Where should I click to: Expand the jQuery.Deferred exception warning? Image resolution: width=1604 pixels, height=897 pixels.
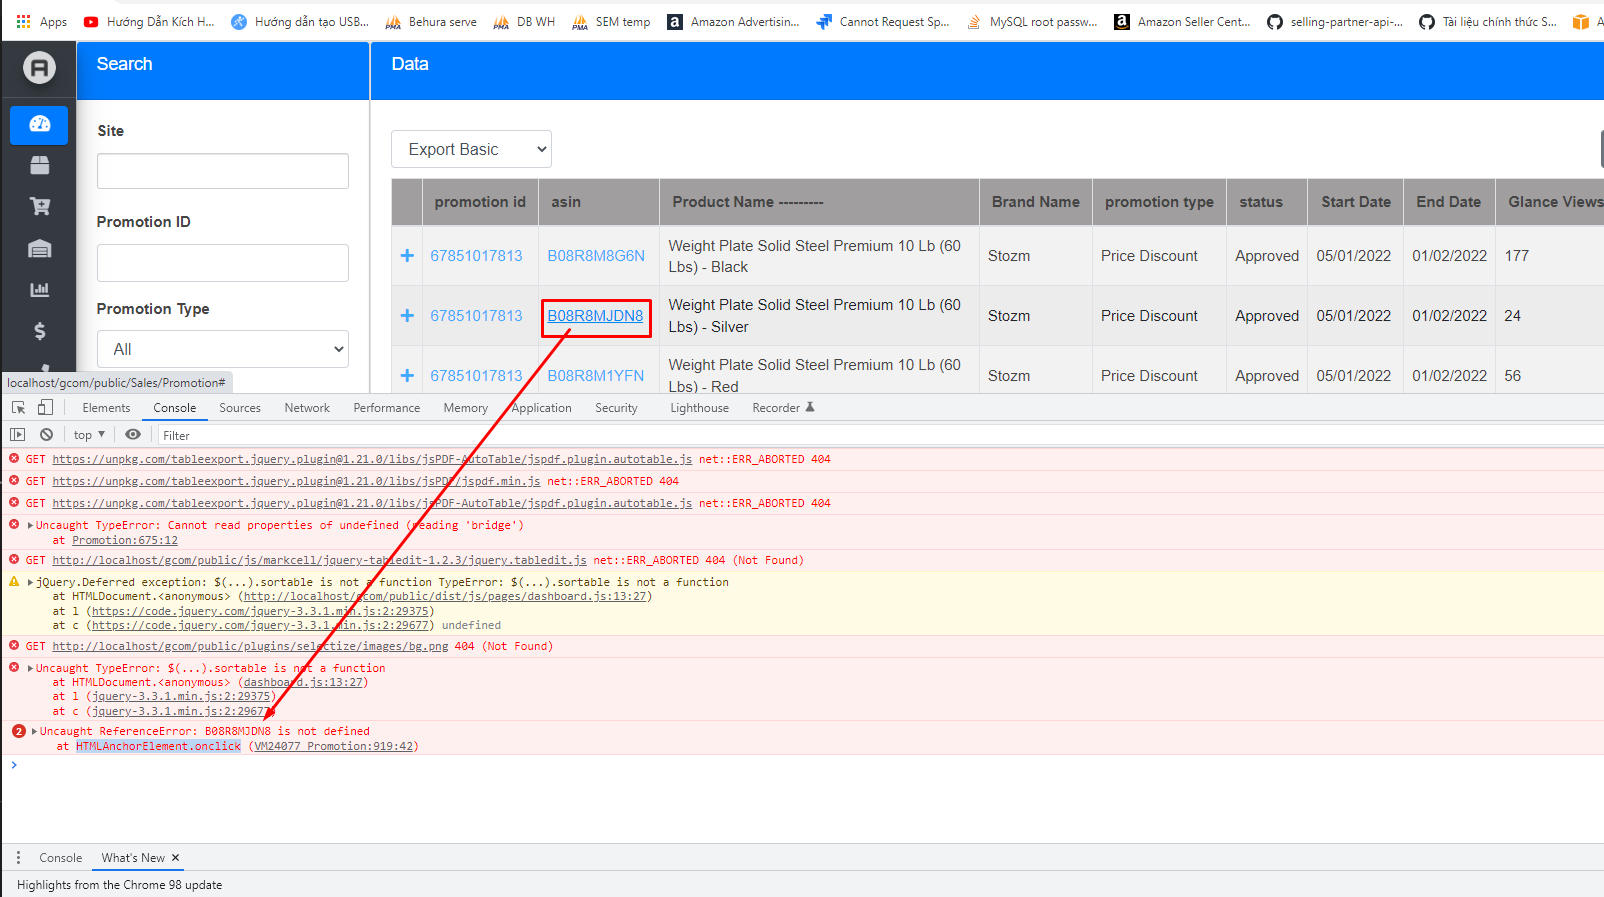pyautogui.click(x=31, y=582)
